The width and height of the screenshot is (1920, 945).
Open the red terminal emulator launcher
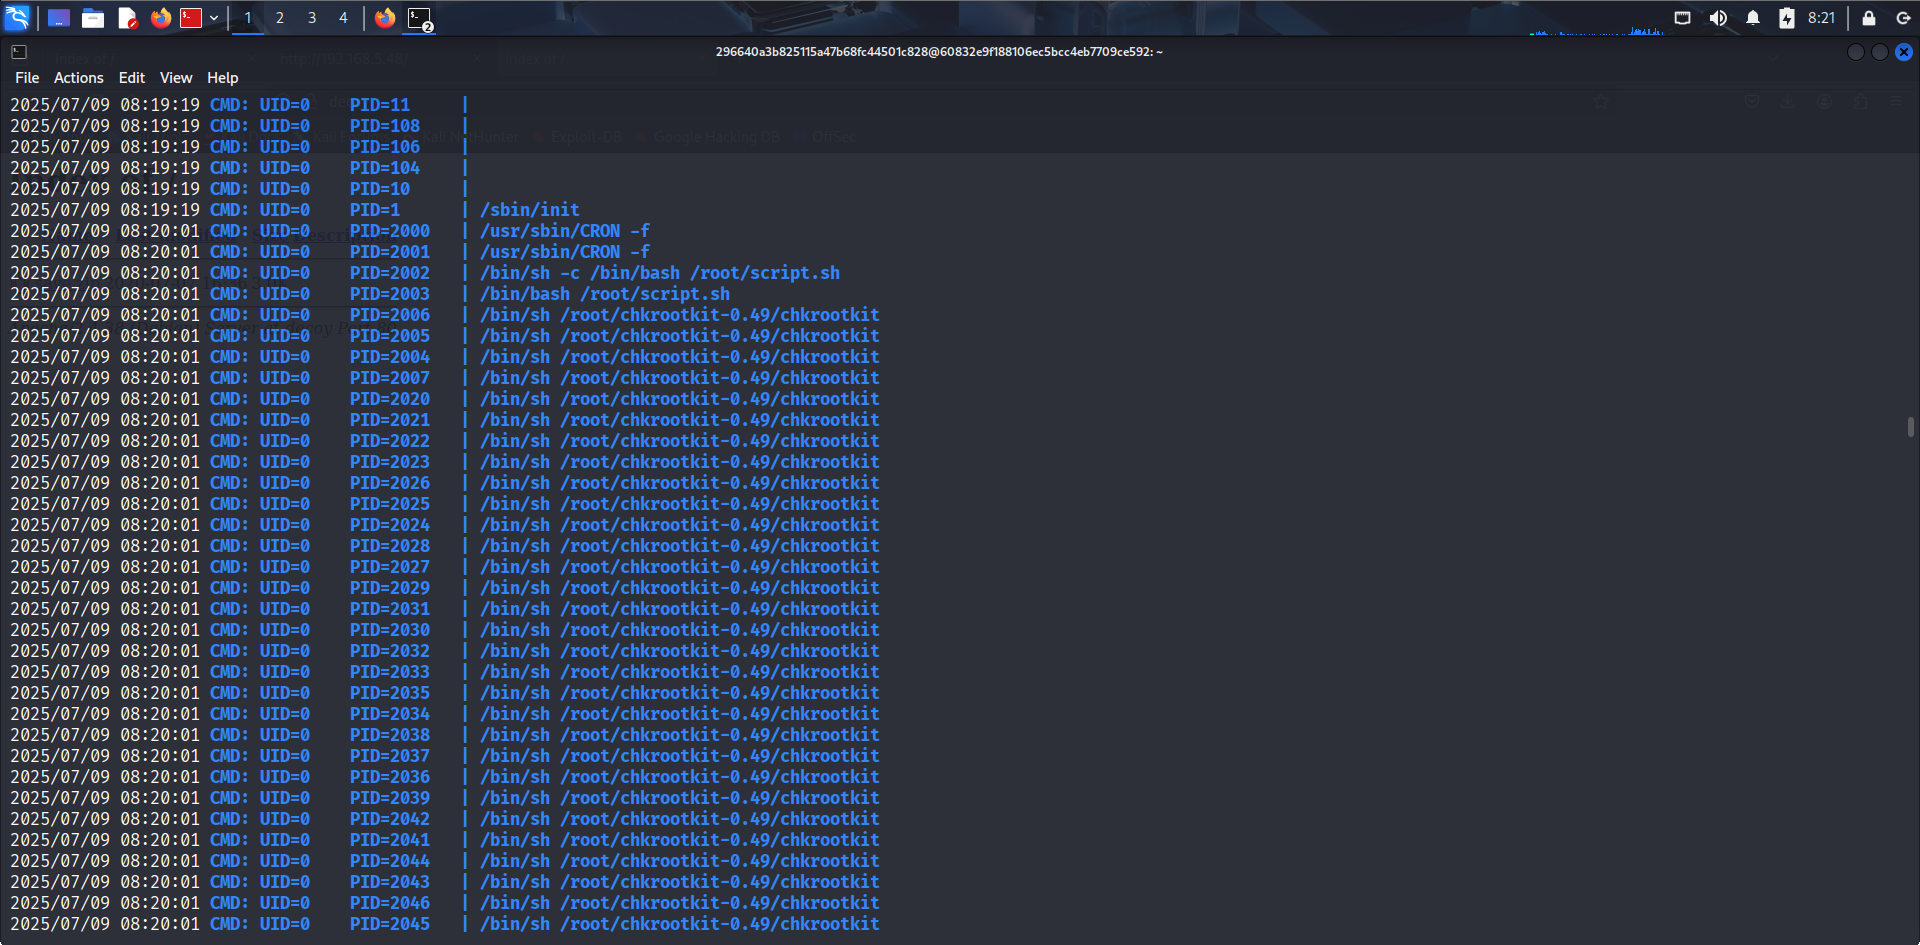[x=191, y=18]
